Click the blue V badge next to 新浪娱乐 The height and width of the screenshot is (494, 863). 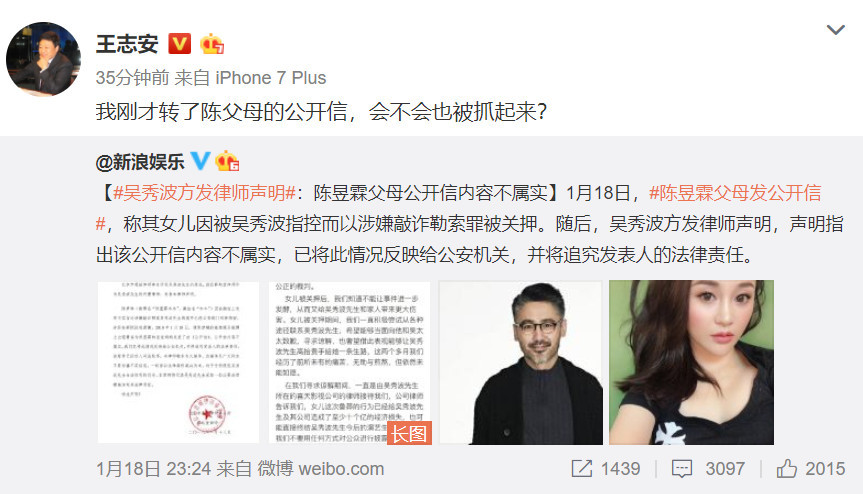pos(200,161)
